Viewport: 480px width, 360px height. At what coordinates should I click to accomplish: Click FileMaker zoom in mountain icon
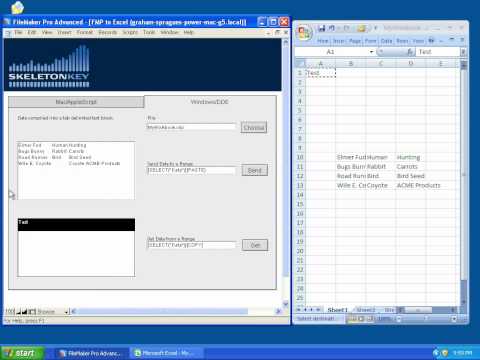(25, 312)
